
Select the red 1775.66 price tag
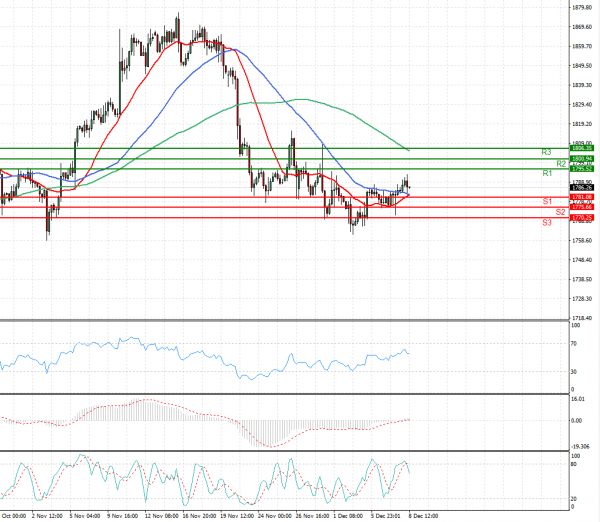582,207
